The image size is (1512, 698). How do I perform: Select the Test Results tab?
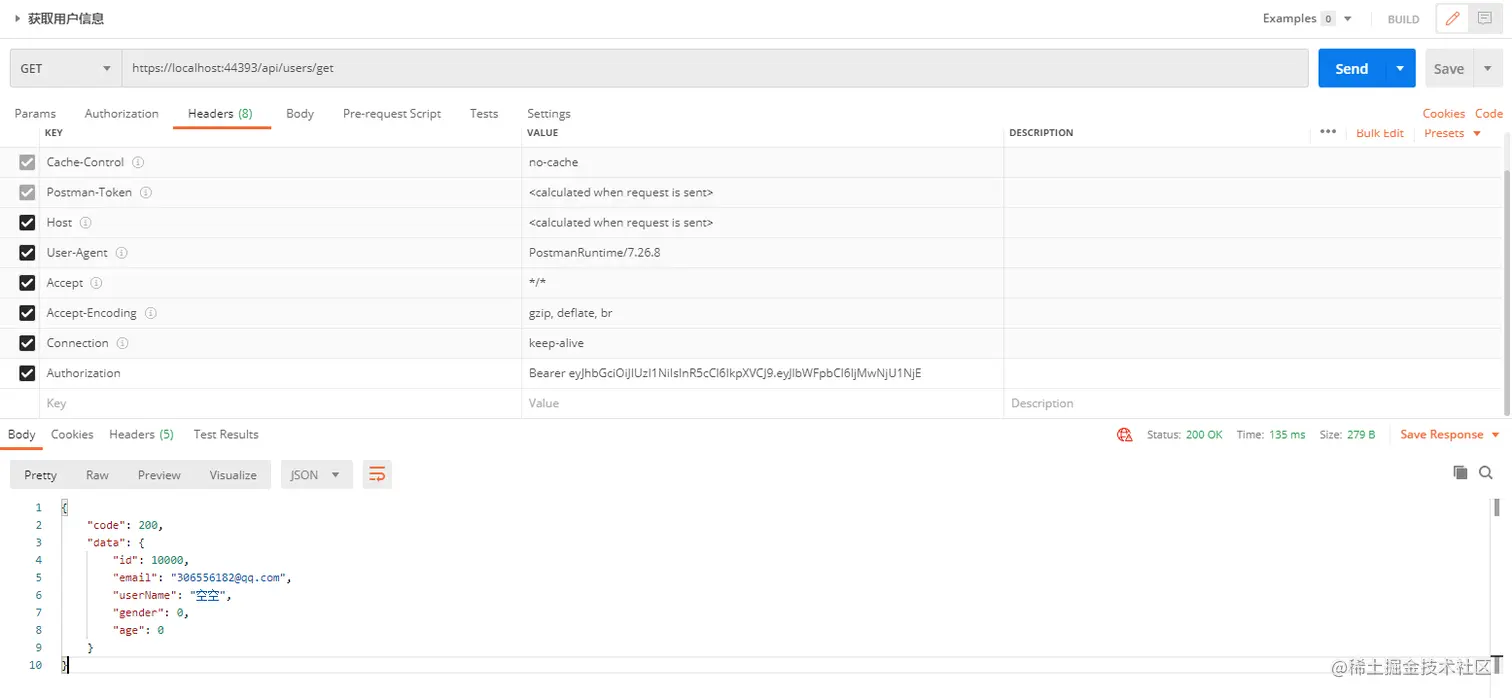[226, 434]
